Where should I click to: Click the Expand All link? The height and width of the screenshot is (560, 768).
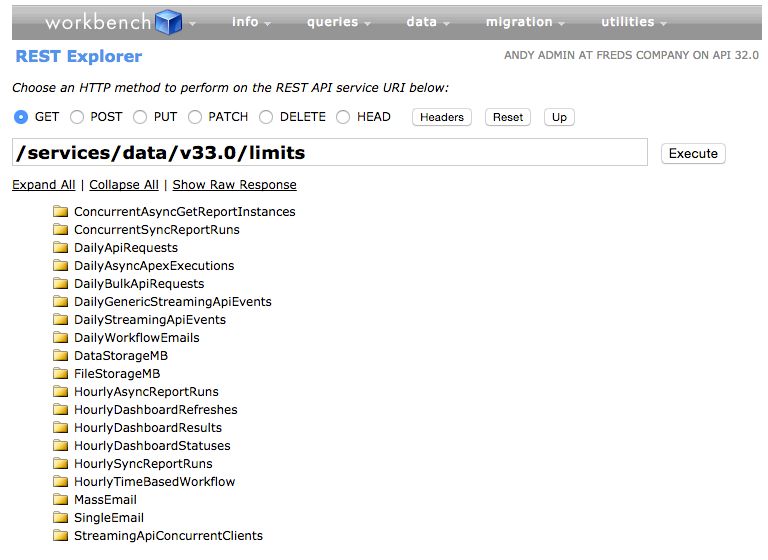click(x=44, y=185)
